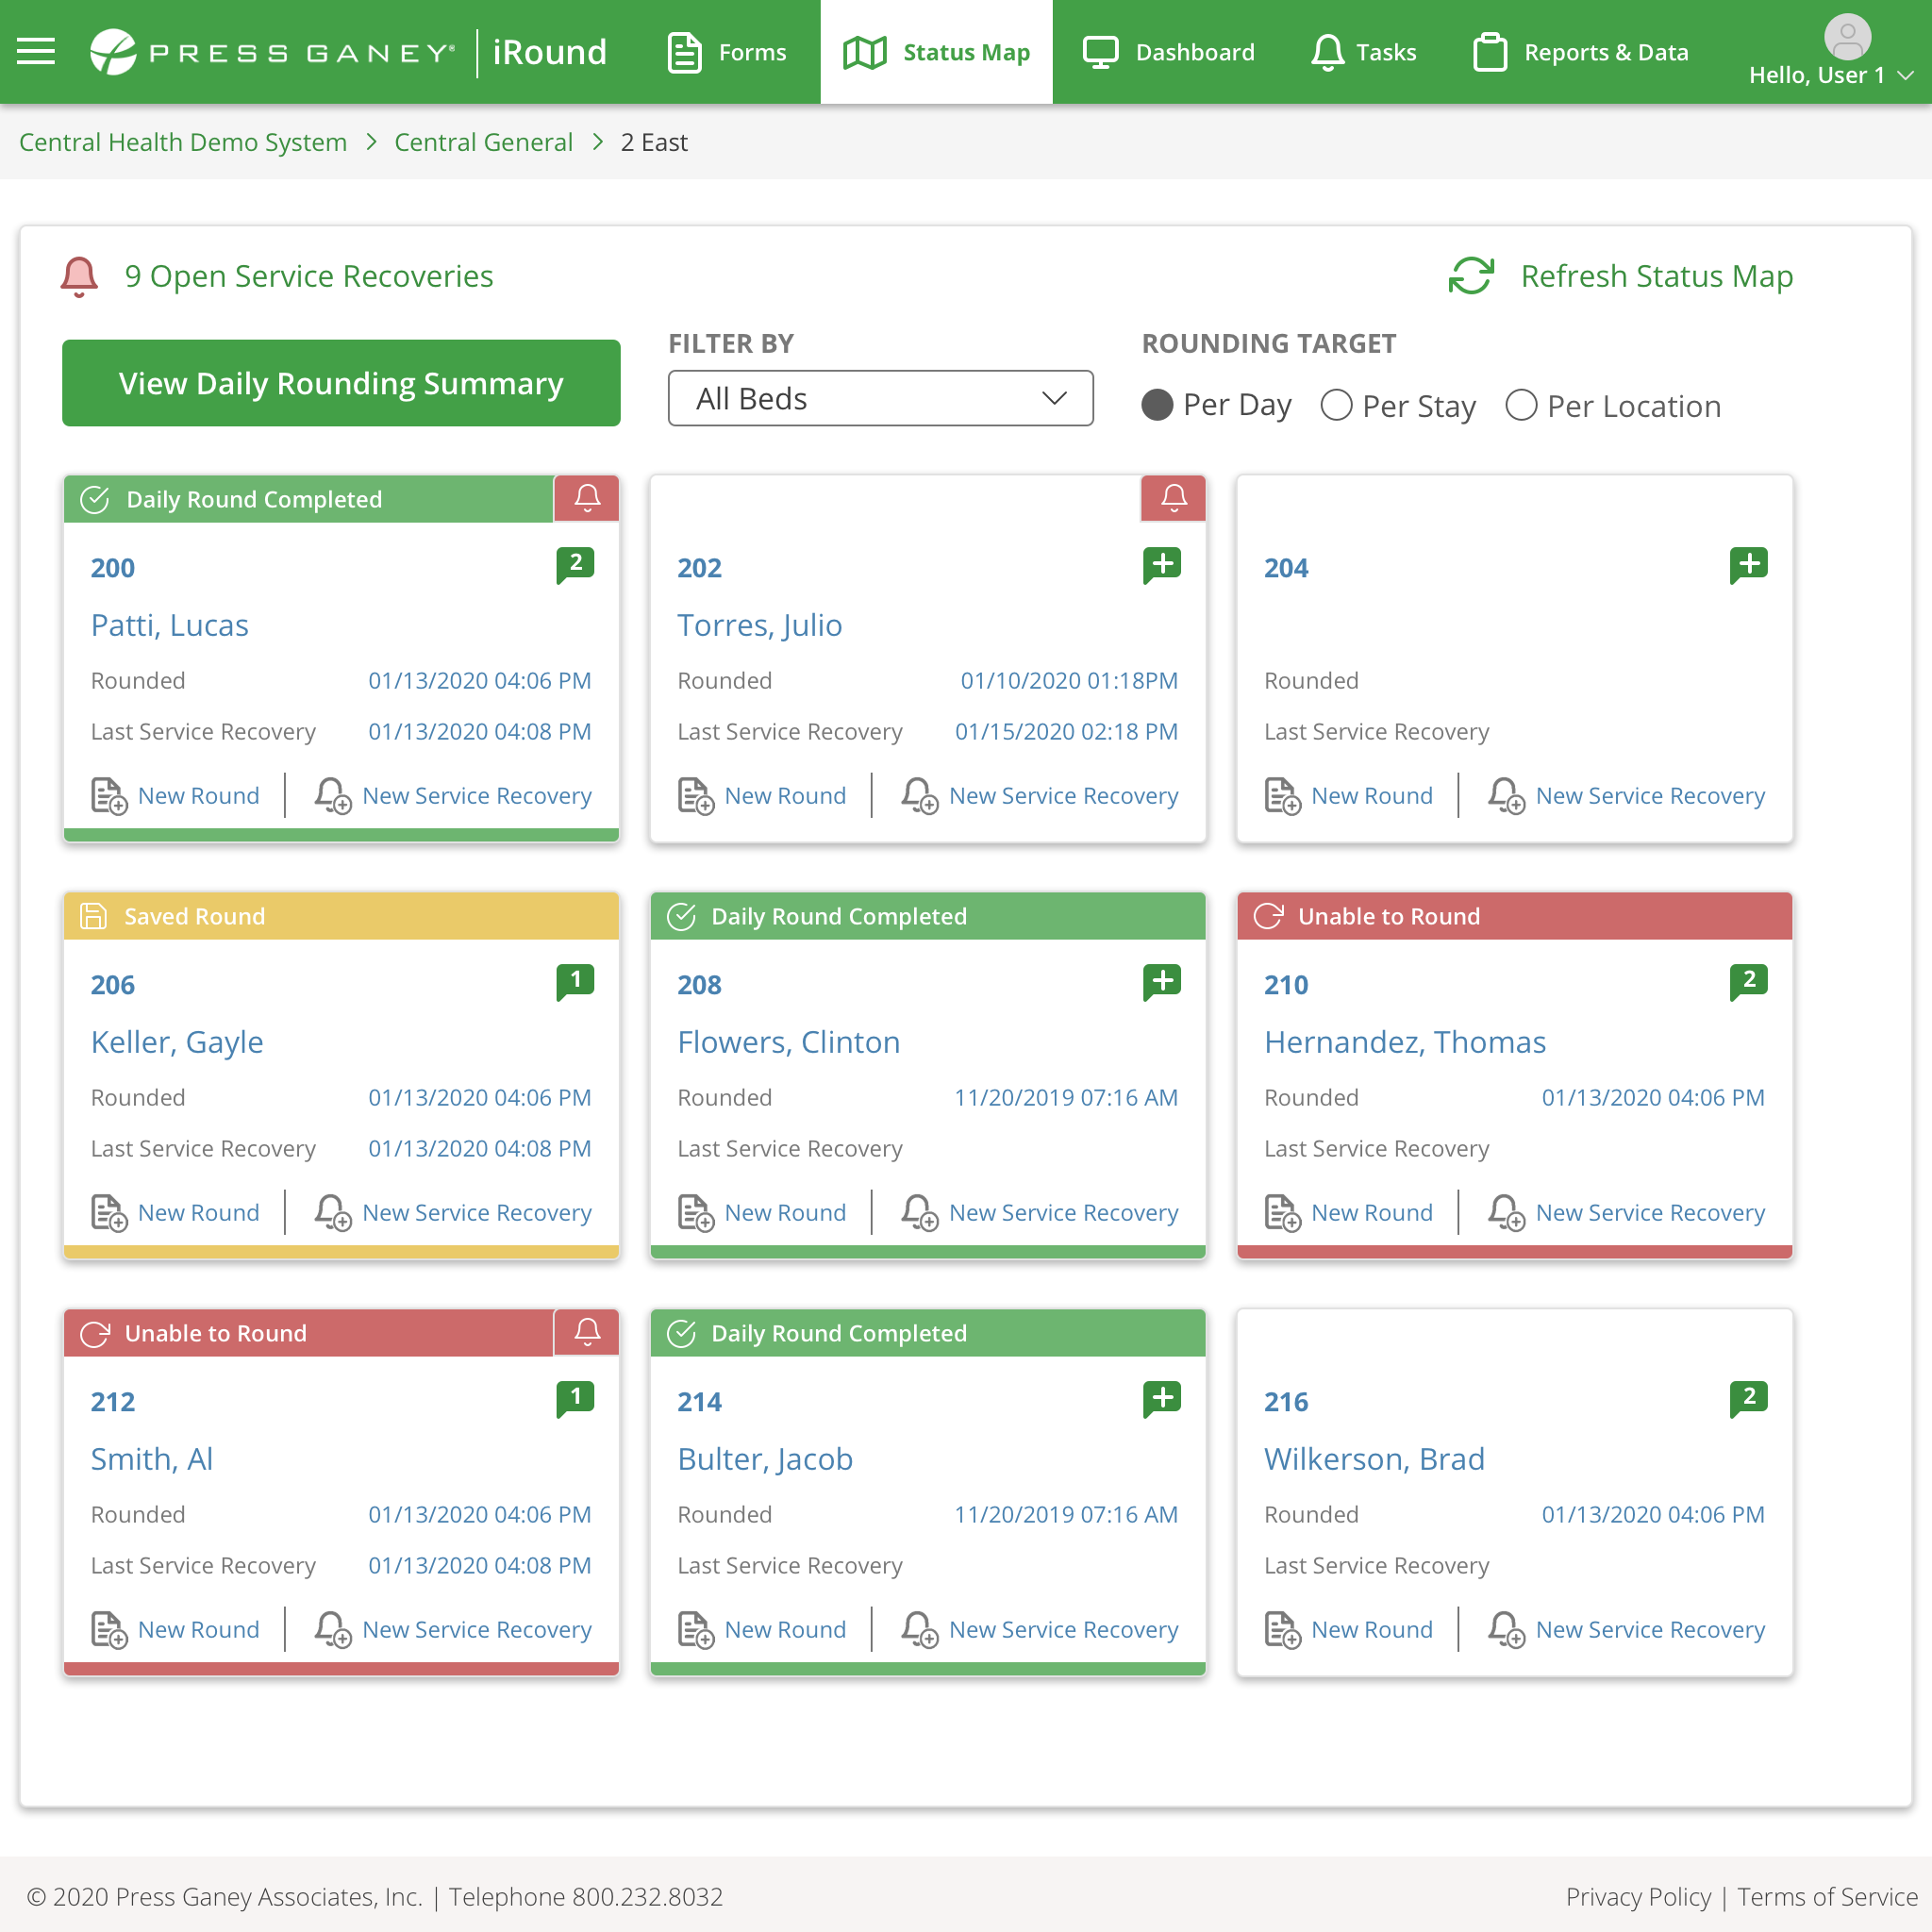Open the hamburger menu icon
The width and height of the screenshot is (1932, 1932).
(x=36, y=51)
